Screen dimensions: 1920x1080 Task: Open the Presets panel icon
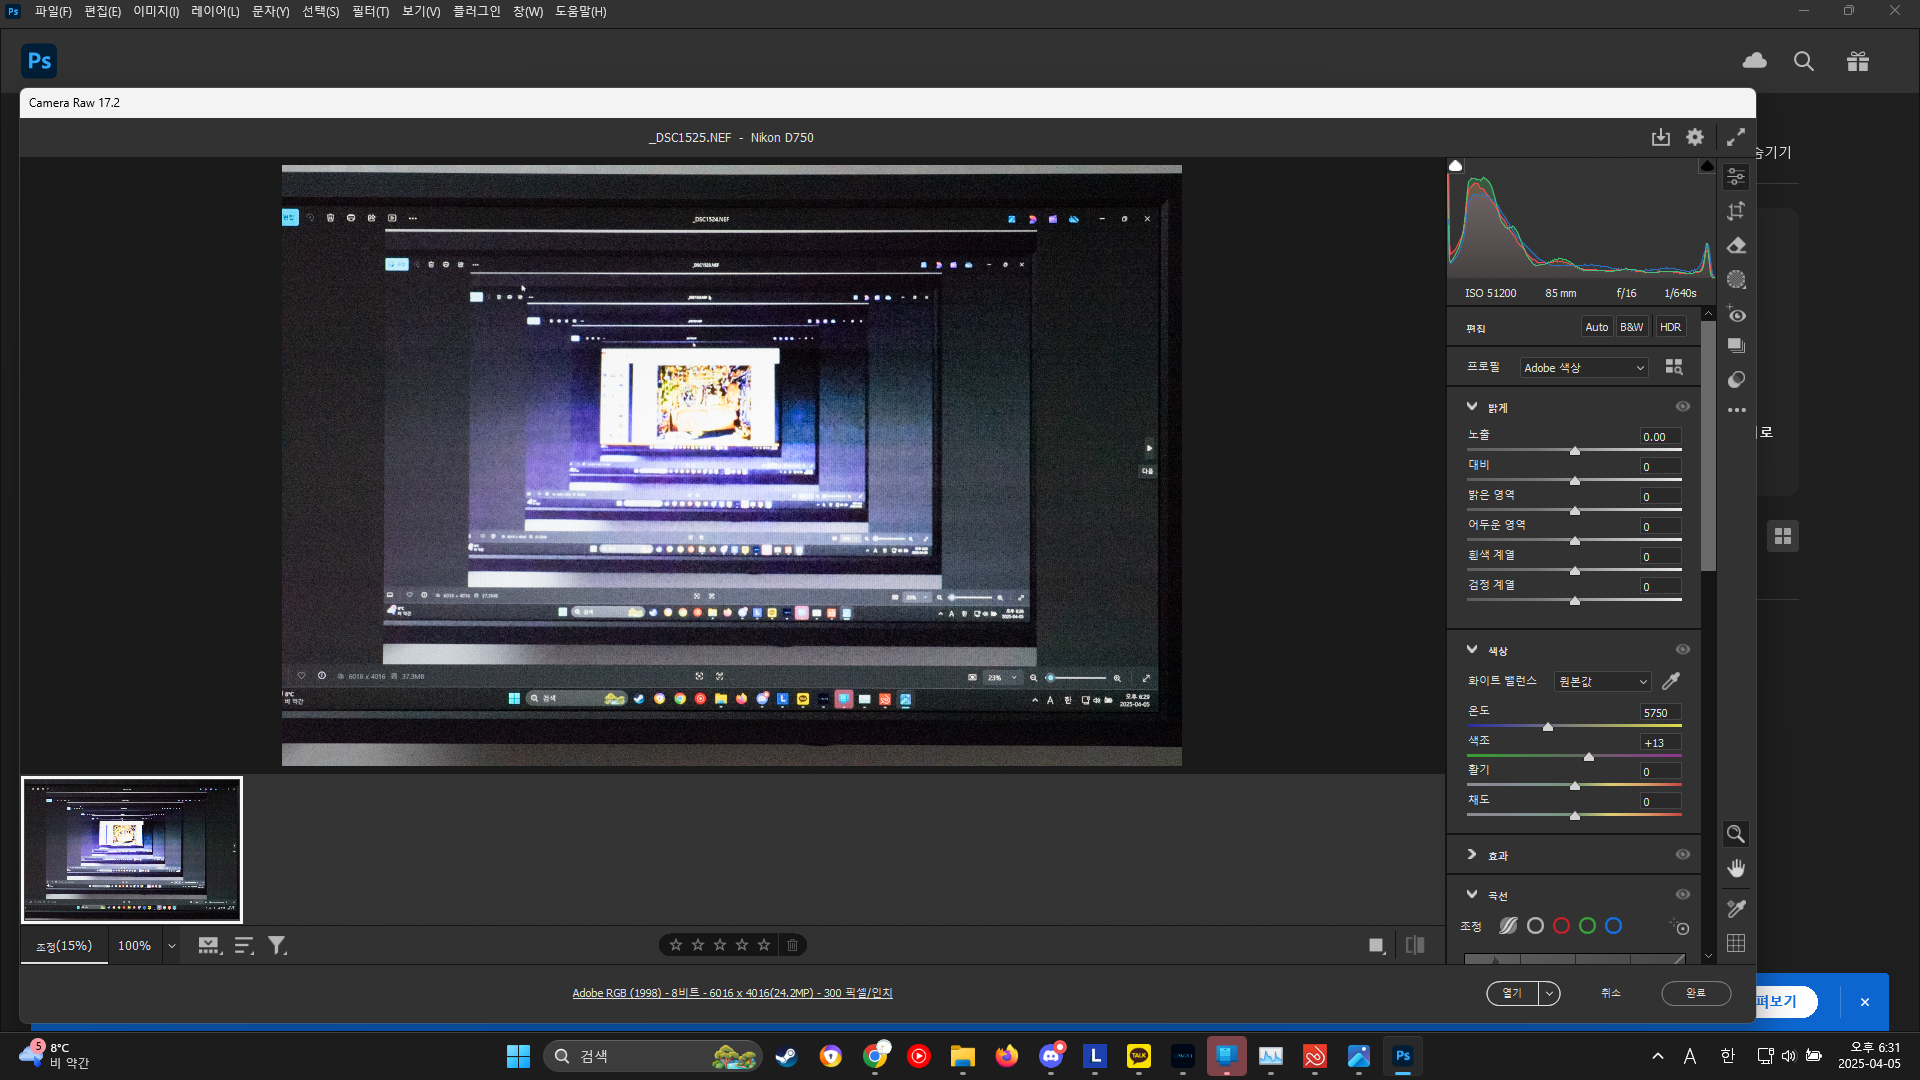(1736, 380)
